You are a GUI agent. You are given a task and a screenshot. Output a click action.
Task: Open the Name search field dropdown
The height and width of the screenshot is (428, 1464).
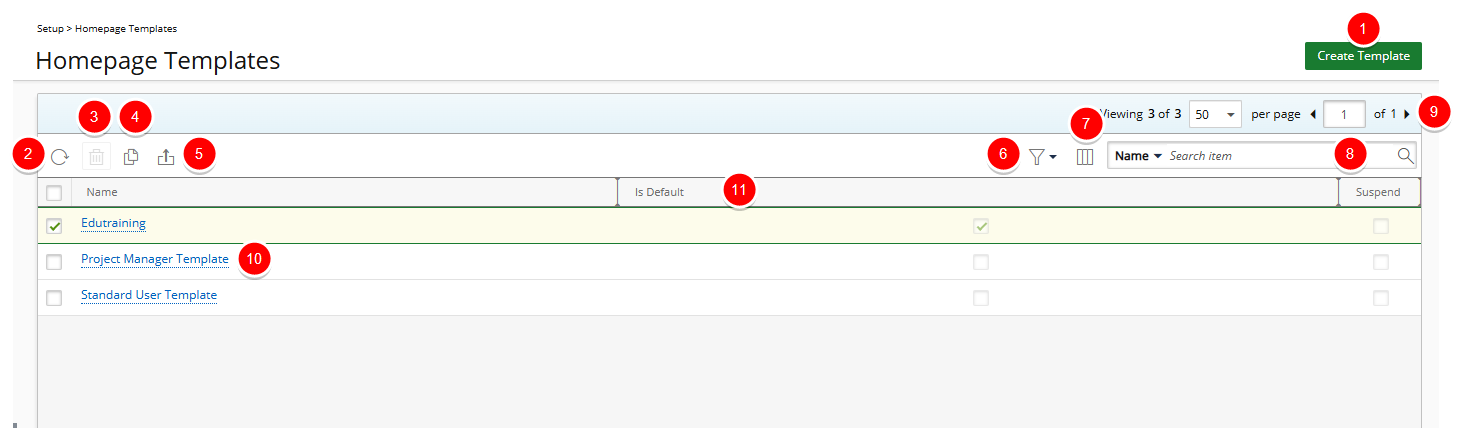1138,156
